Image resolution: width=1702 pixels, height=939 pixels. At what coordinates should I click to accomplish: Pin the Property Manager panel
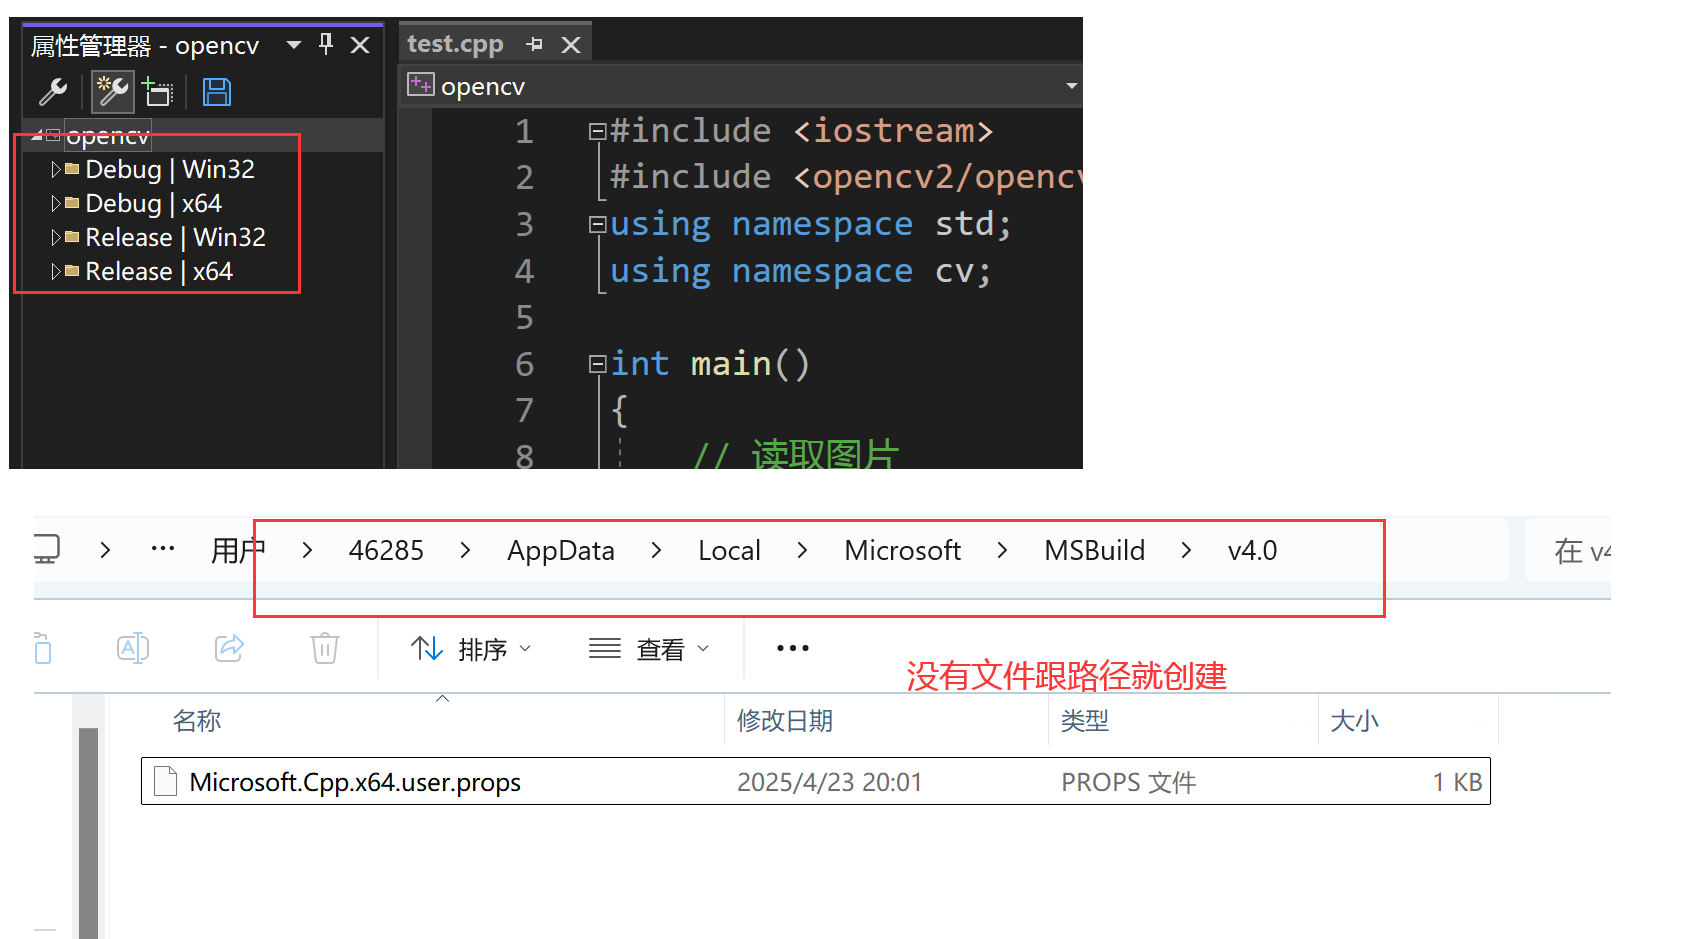coord(326,44)
